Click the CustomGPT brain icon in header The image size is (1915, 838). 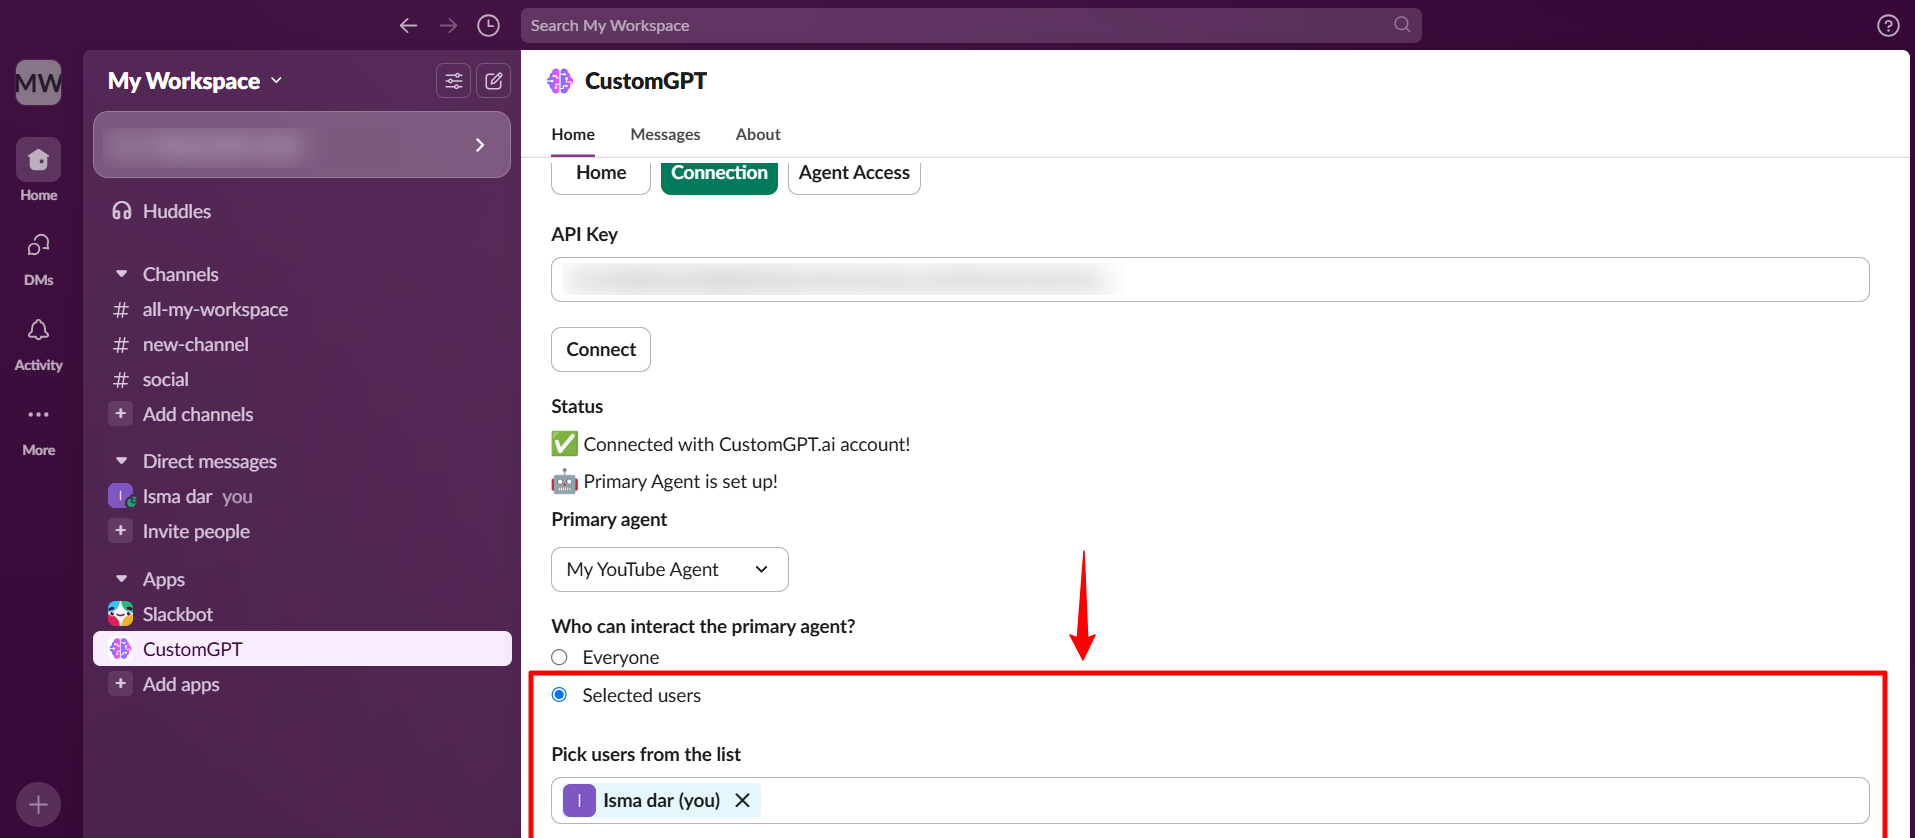[x=560, y=81]
